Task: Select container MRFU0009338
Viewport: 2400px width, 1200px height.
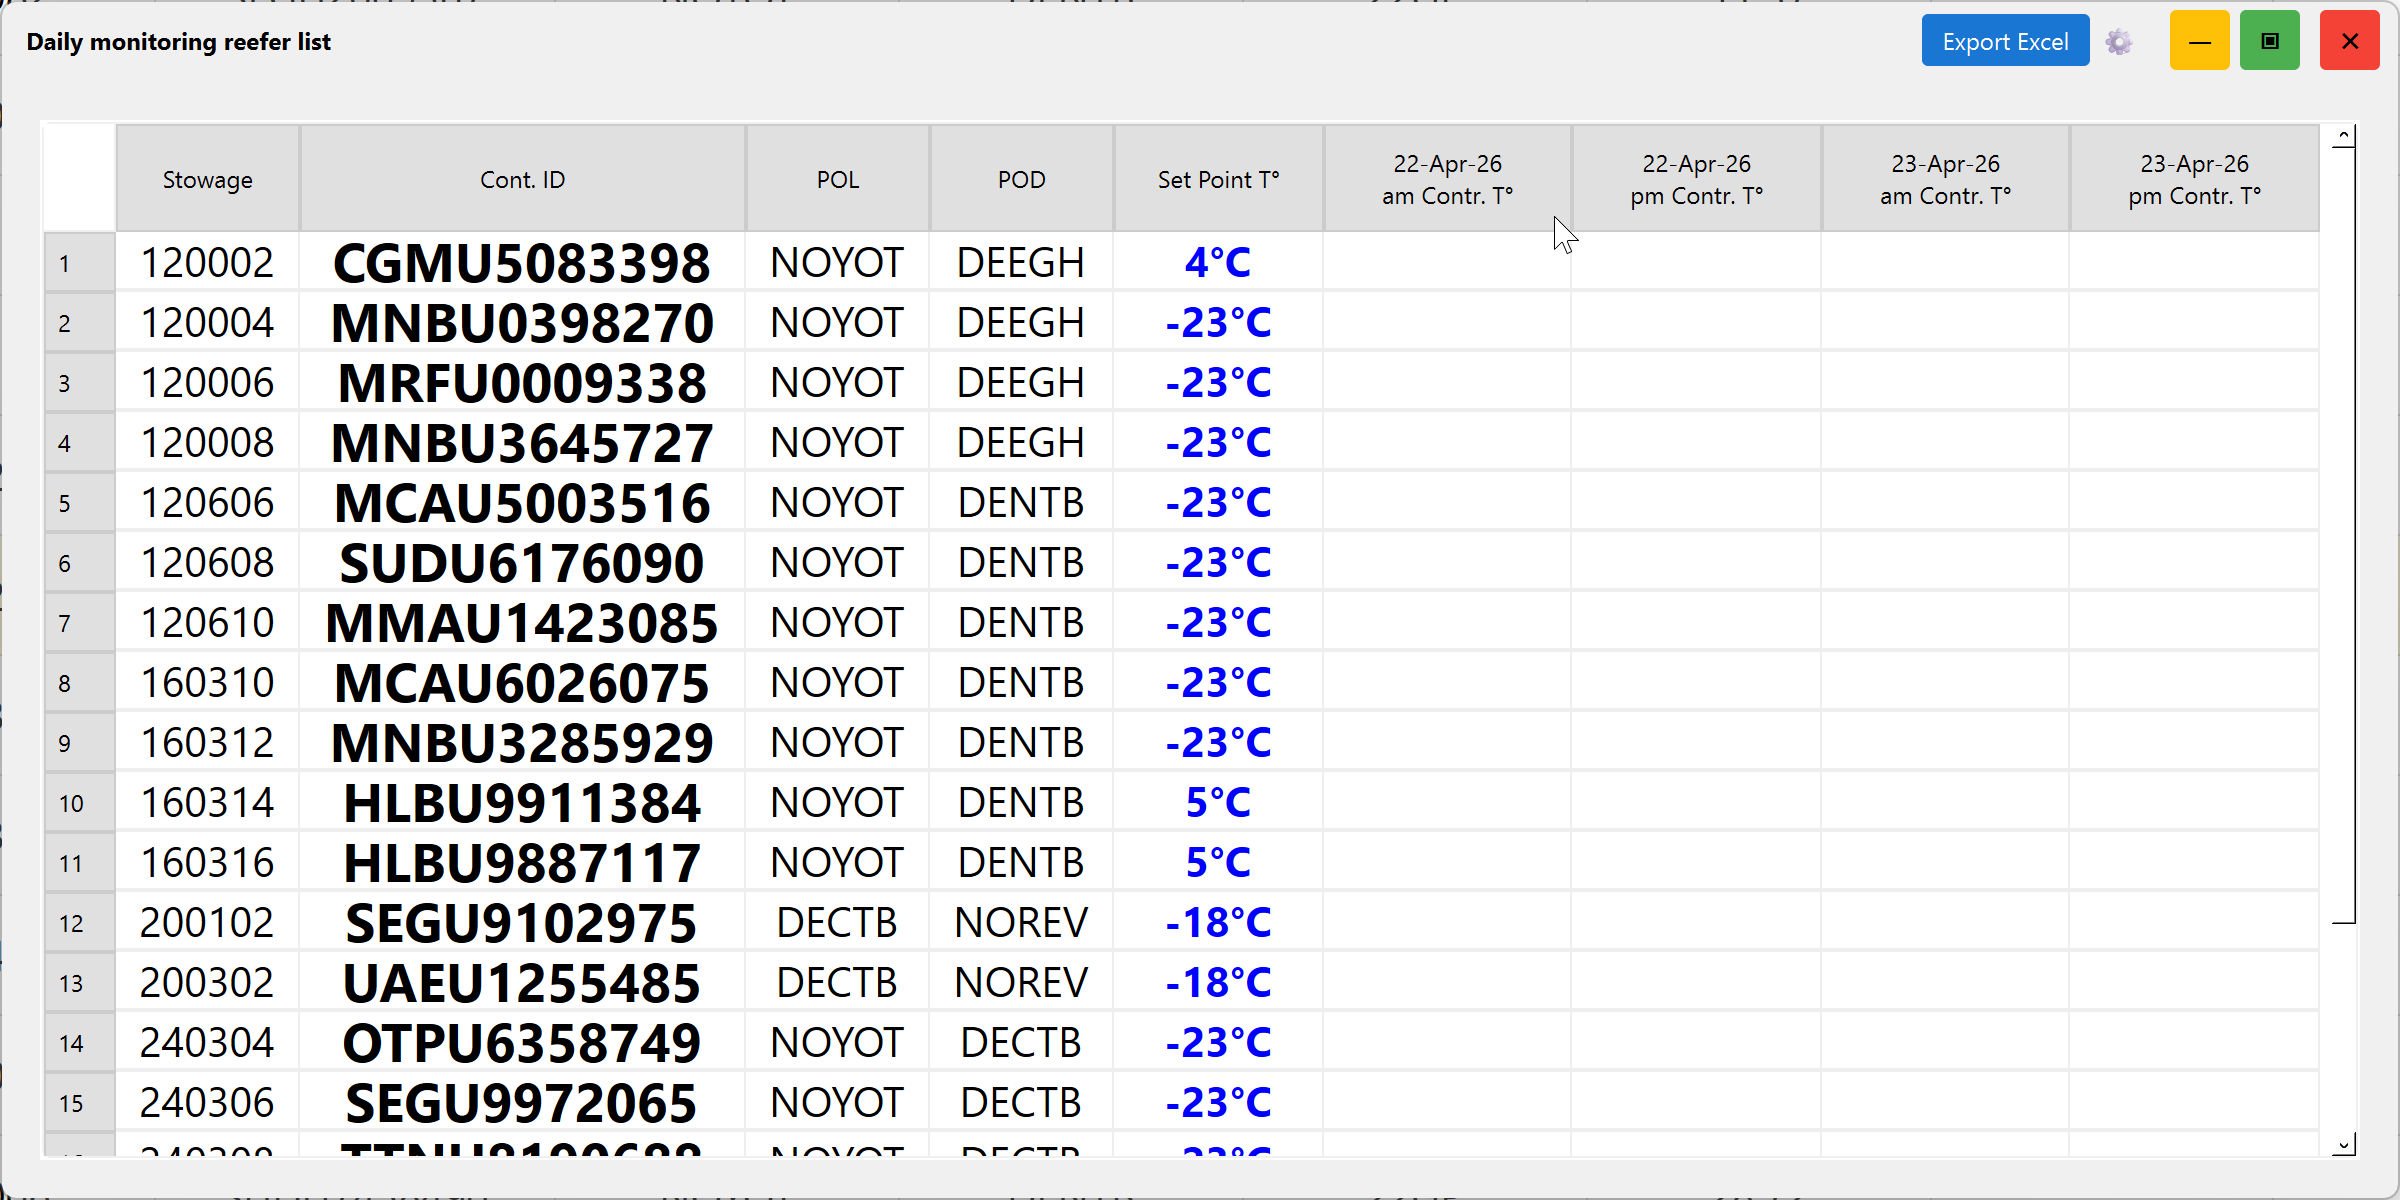Action: click(522, 383)
